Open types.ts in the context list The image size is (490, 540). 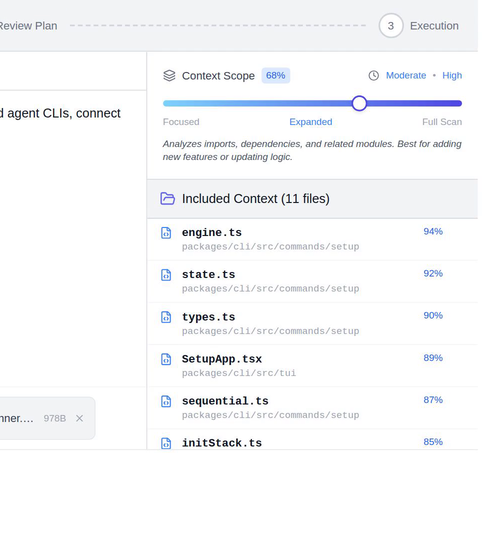[312, 323]
